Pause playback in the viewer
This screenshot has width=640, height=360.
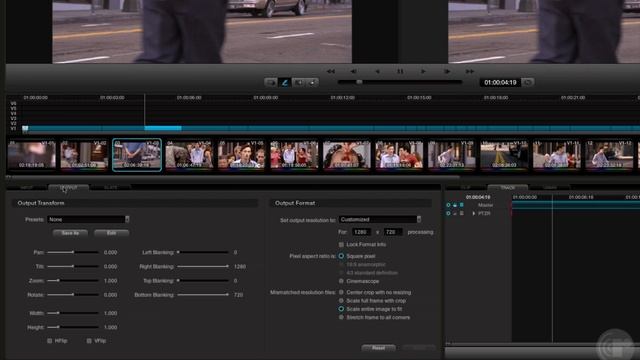[400, 71]
